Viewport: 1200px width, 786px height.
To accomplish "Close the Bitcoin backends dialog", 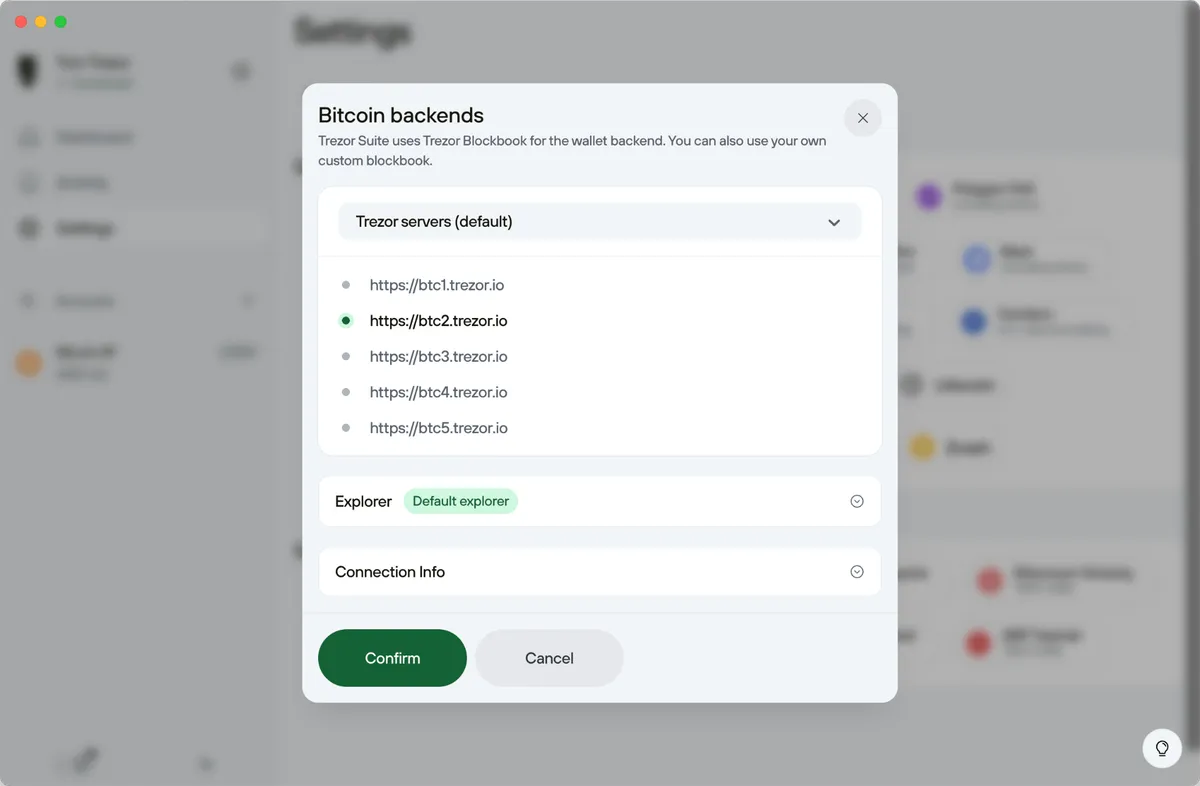I will pos(862,118).
